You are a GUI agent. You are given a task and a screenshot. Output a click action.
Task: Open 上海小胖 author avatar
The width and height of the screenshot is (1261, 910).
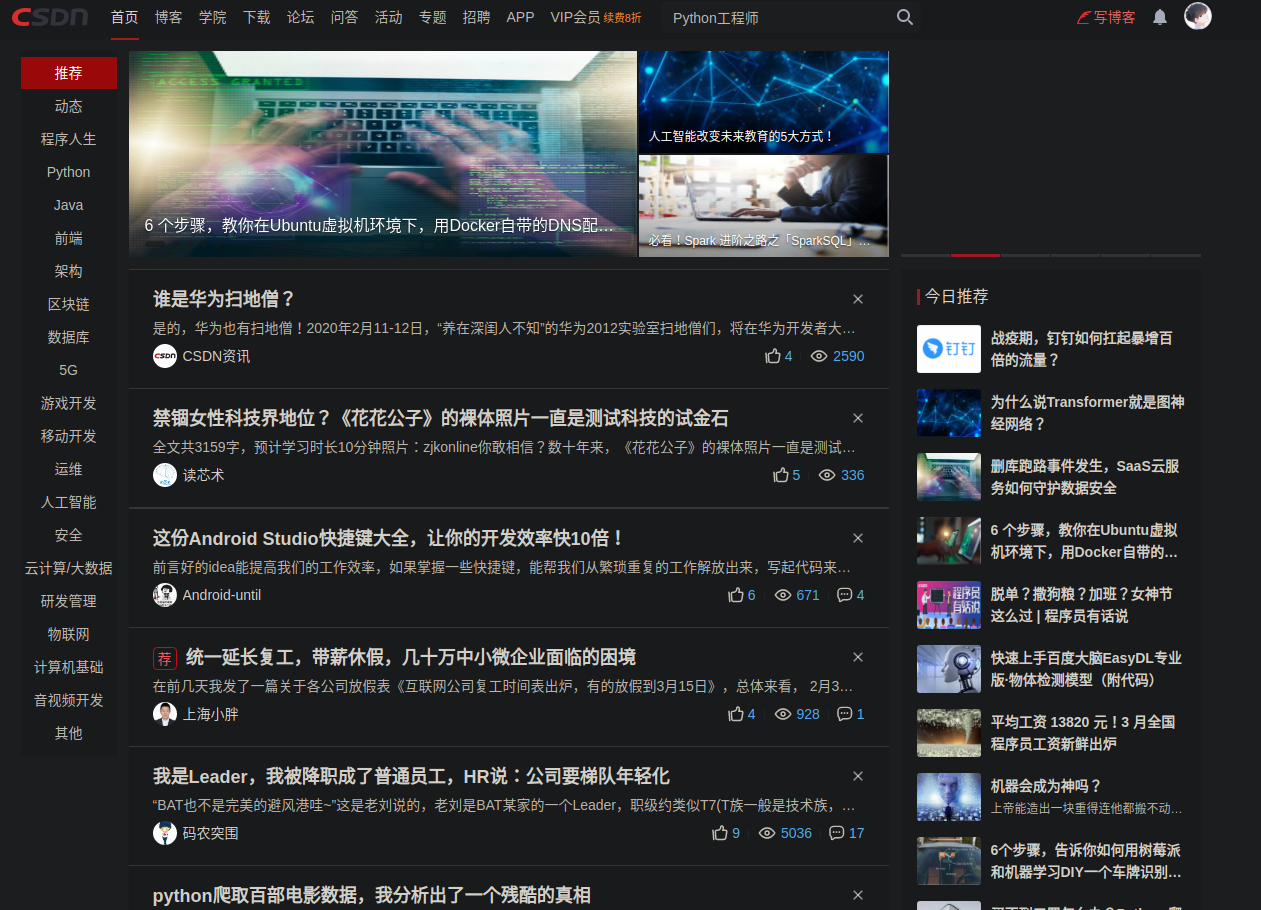[165, 714]
